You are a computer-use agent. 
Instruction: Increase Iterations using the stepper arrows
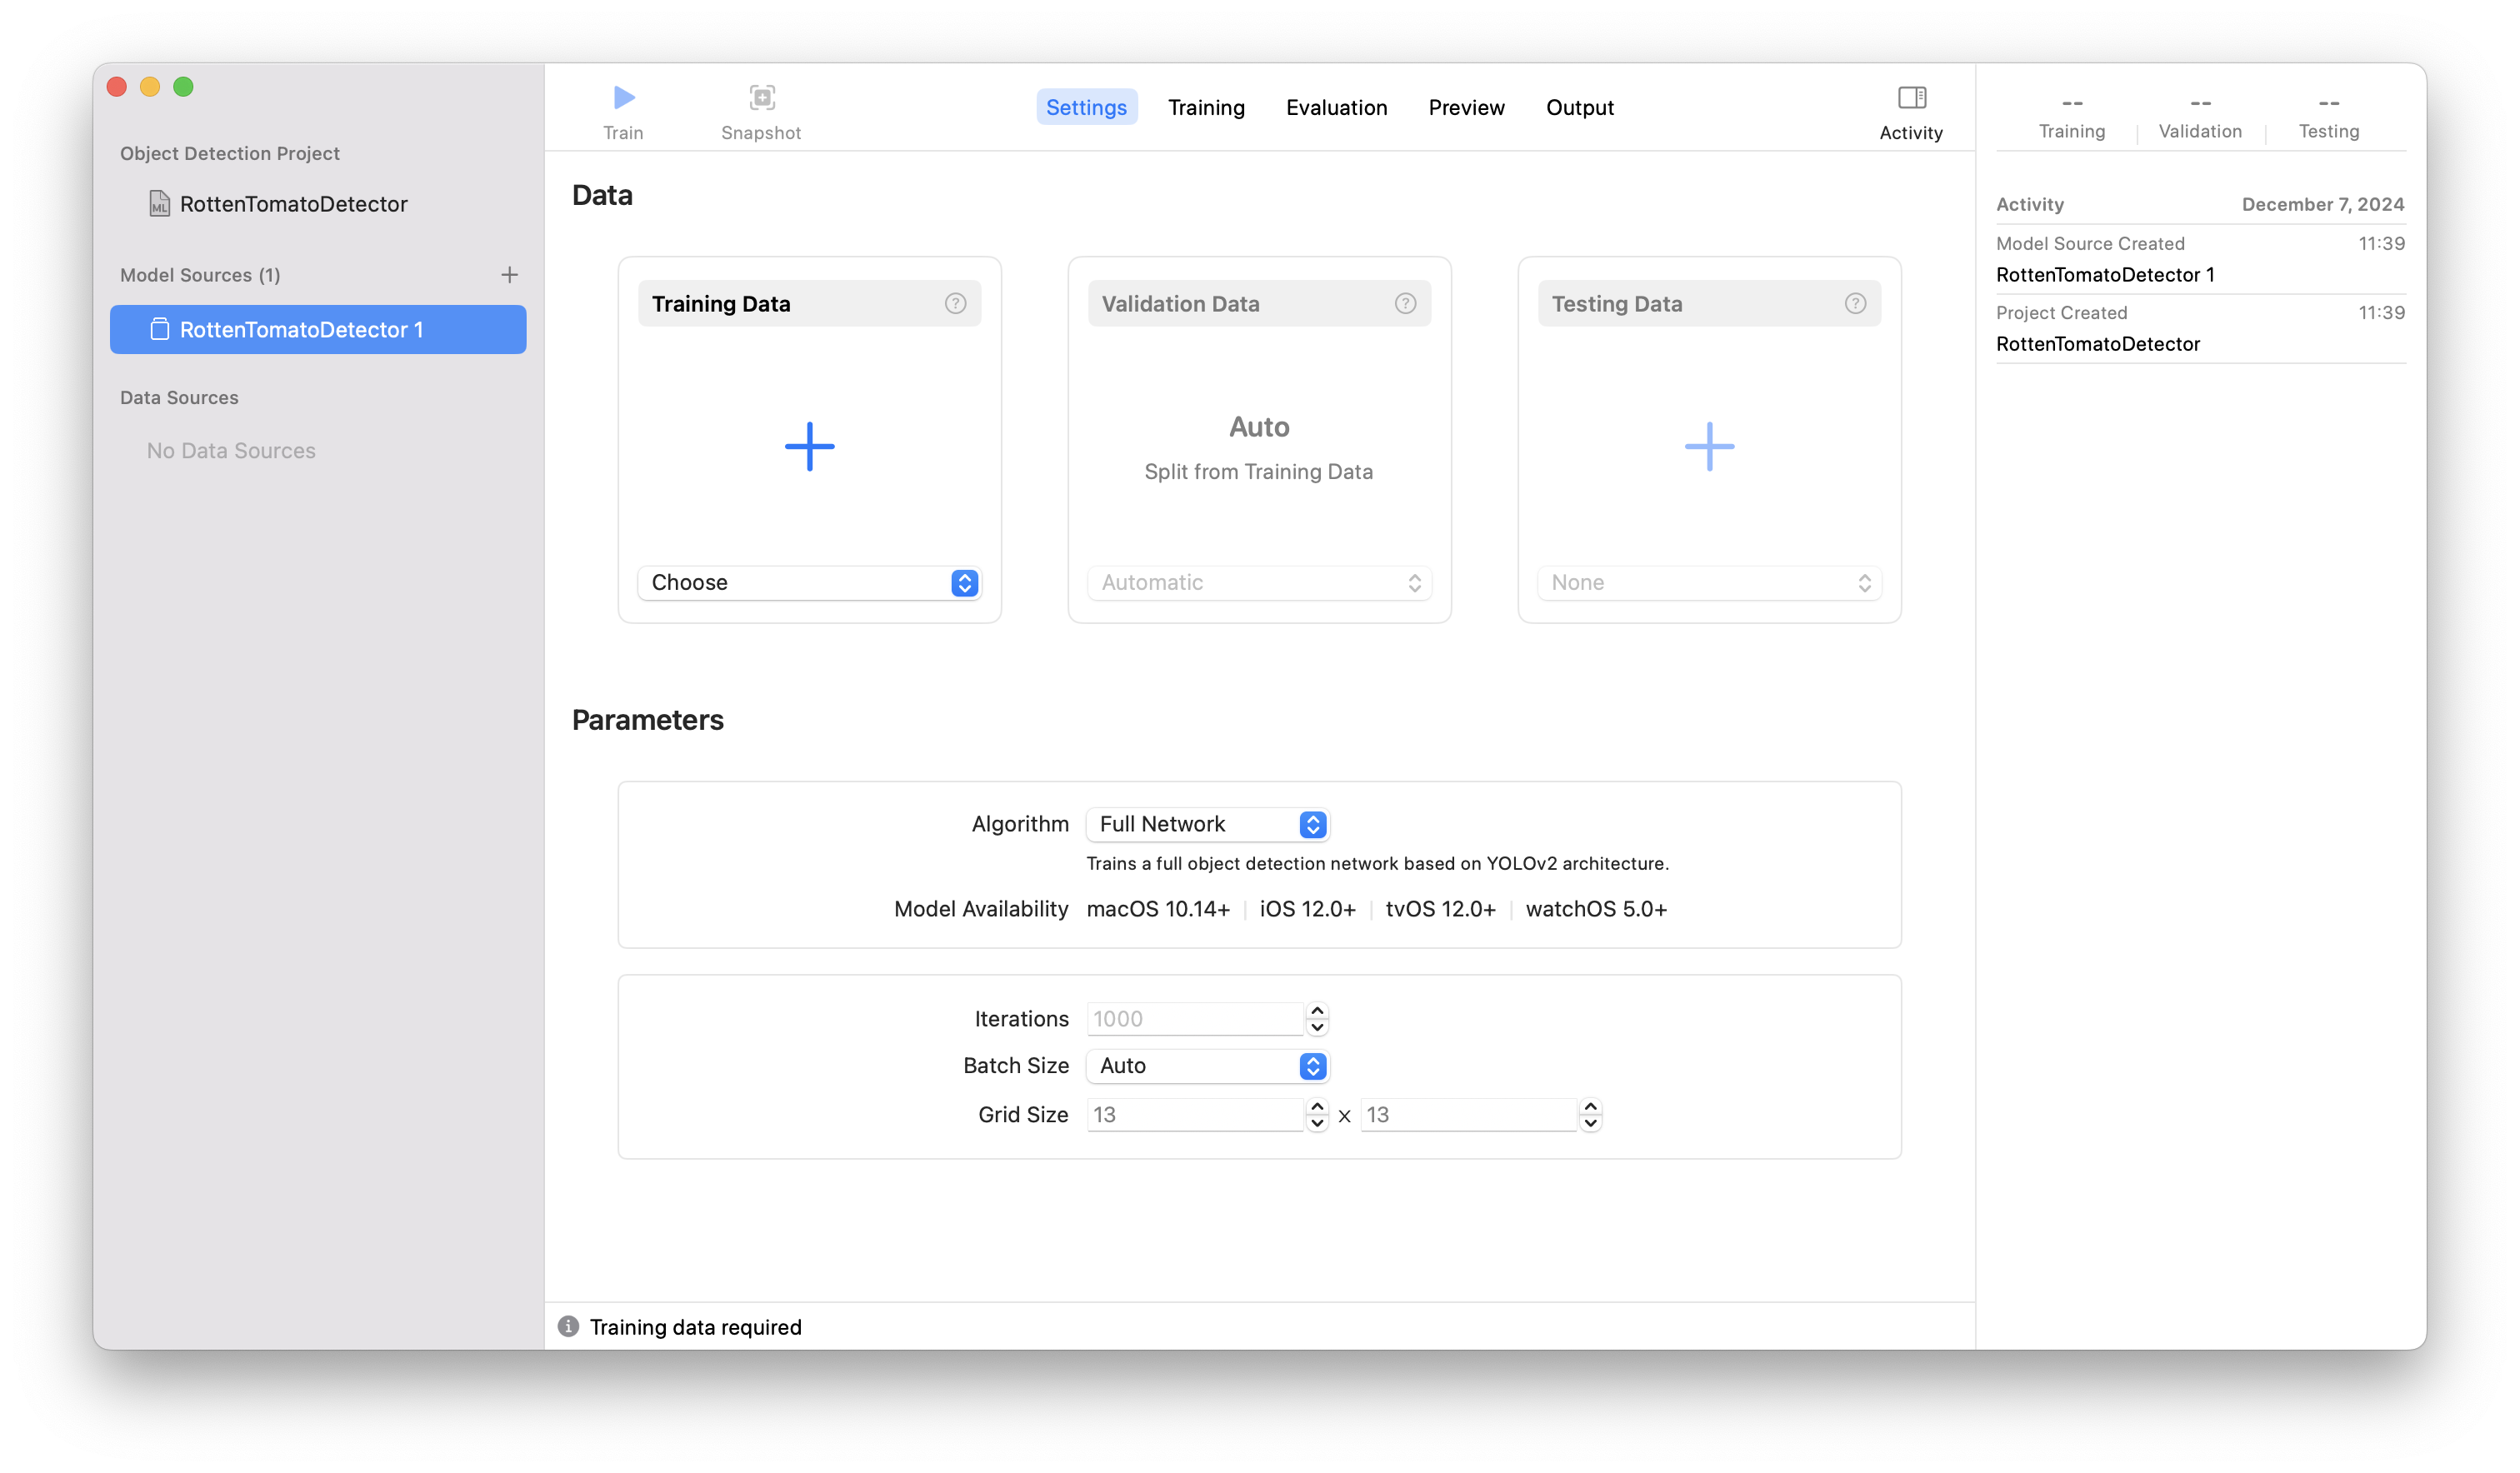click(x=1317, y=1011)
